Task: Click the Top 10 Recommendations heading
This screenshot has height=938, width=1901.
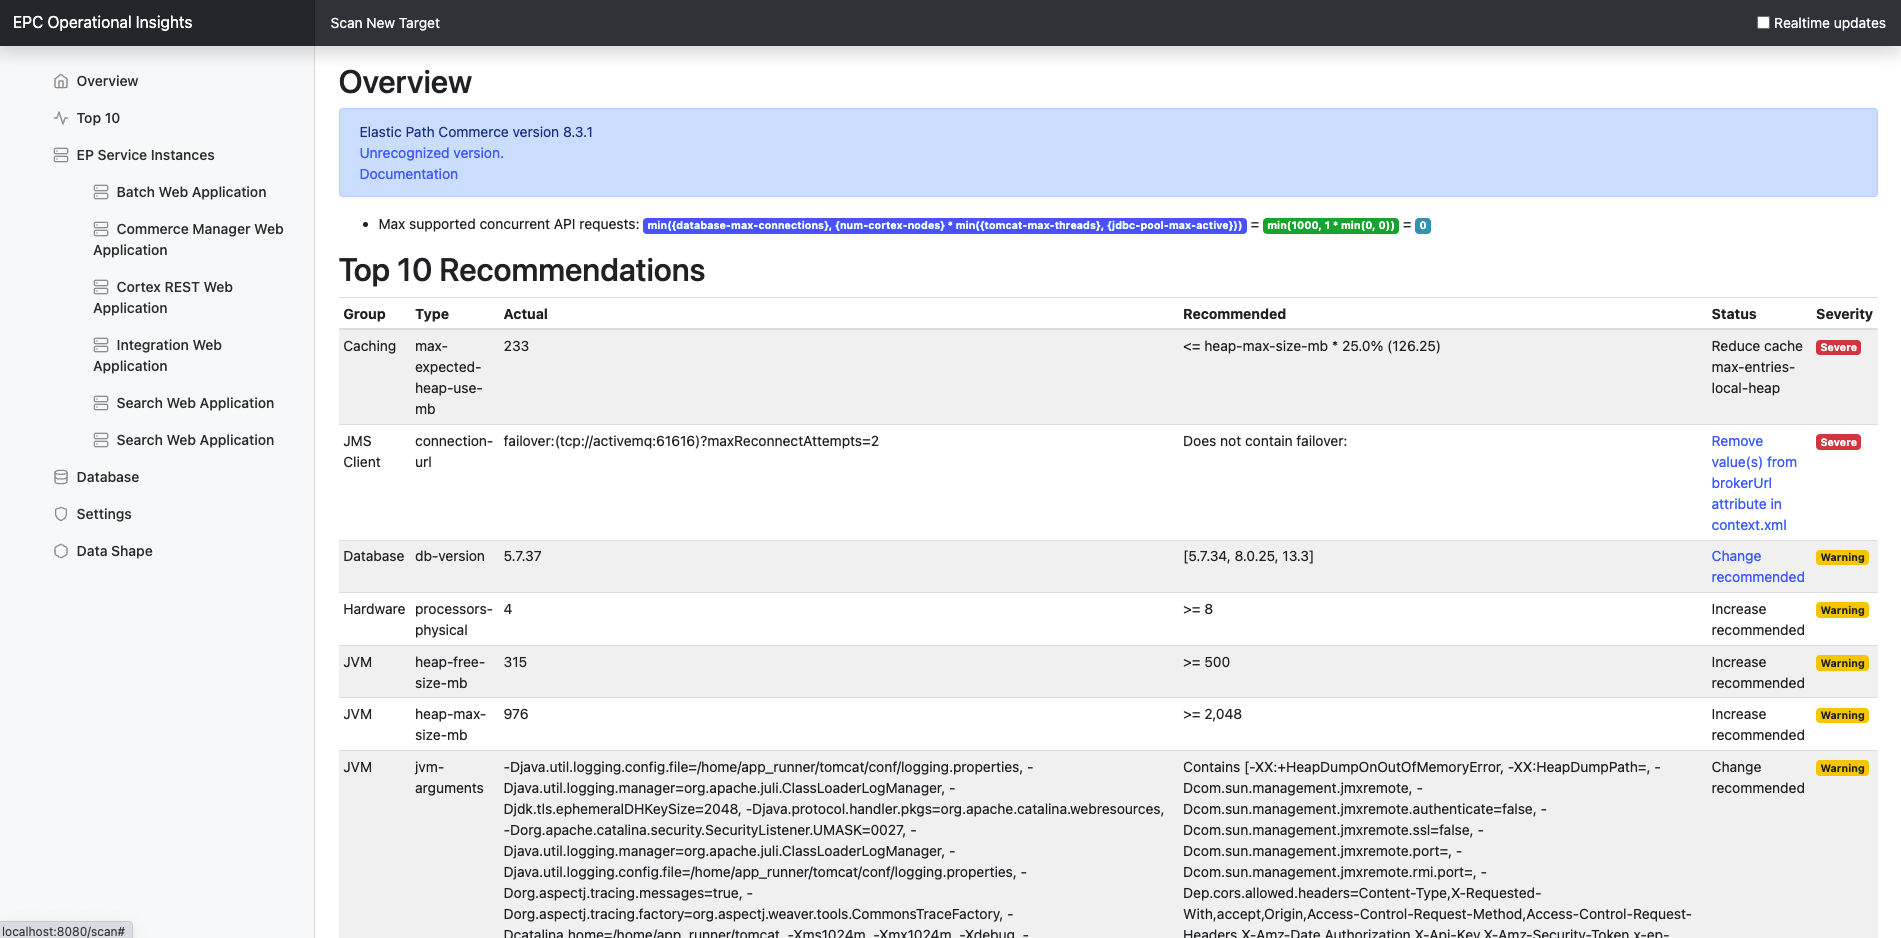Action: [522, 270]
